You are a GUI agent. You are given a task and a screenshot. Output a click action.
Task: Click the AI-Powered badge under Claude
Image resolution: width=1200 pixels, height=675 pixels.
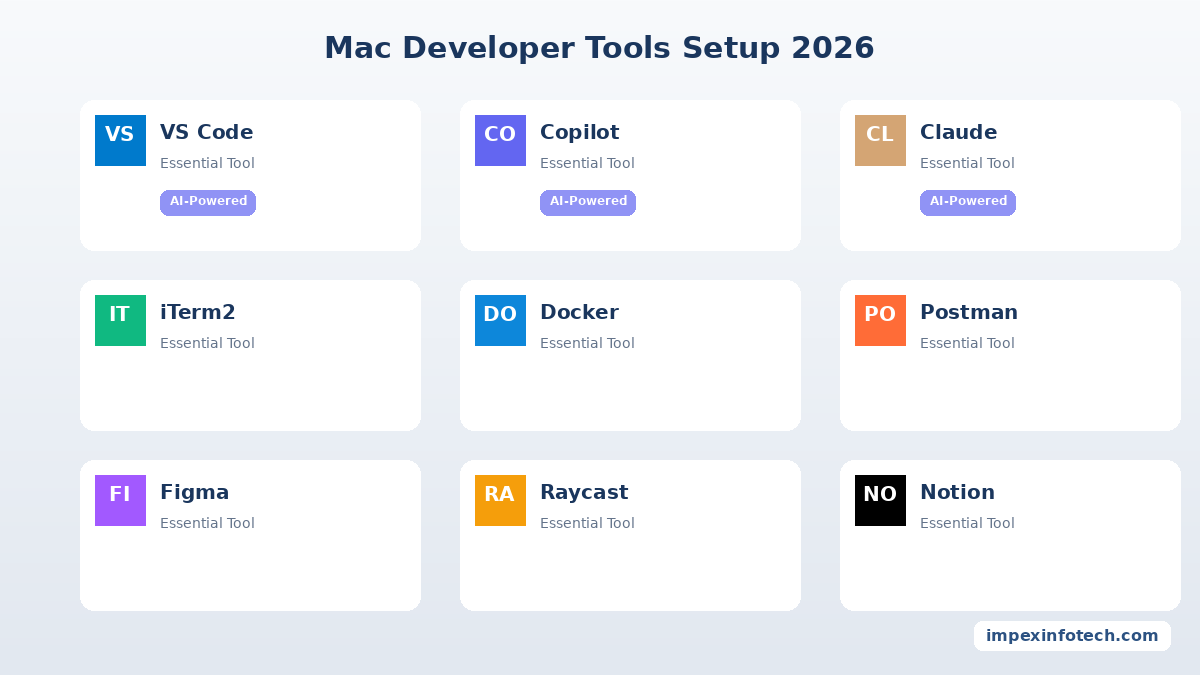[x=968, y=202]
